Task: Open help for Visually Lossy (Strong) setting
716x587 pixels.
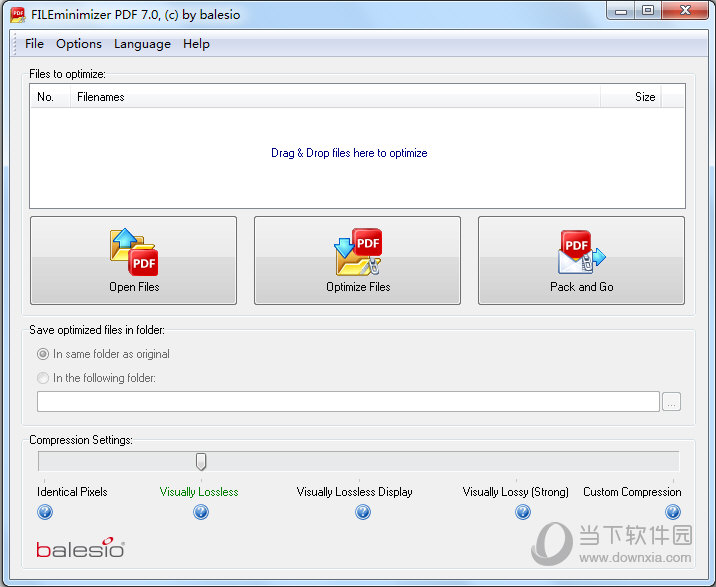Action: pyautogui.click(x=523, y=512)
